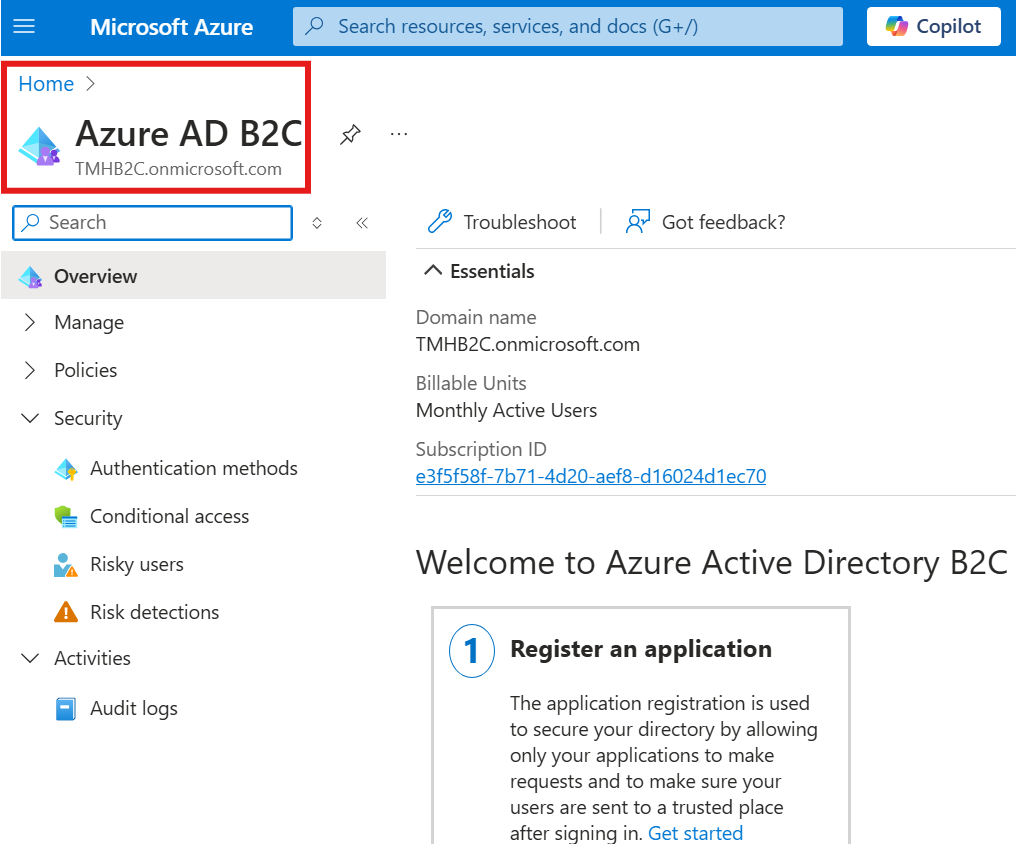Click the Risky users icon
This screenshot has height=844, width=1016.
[65, 565]
